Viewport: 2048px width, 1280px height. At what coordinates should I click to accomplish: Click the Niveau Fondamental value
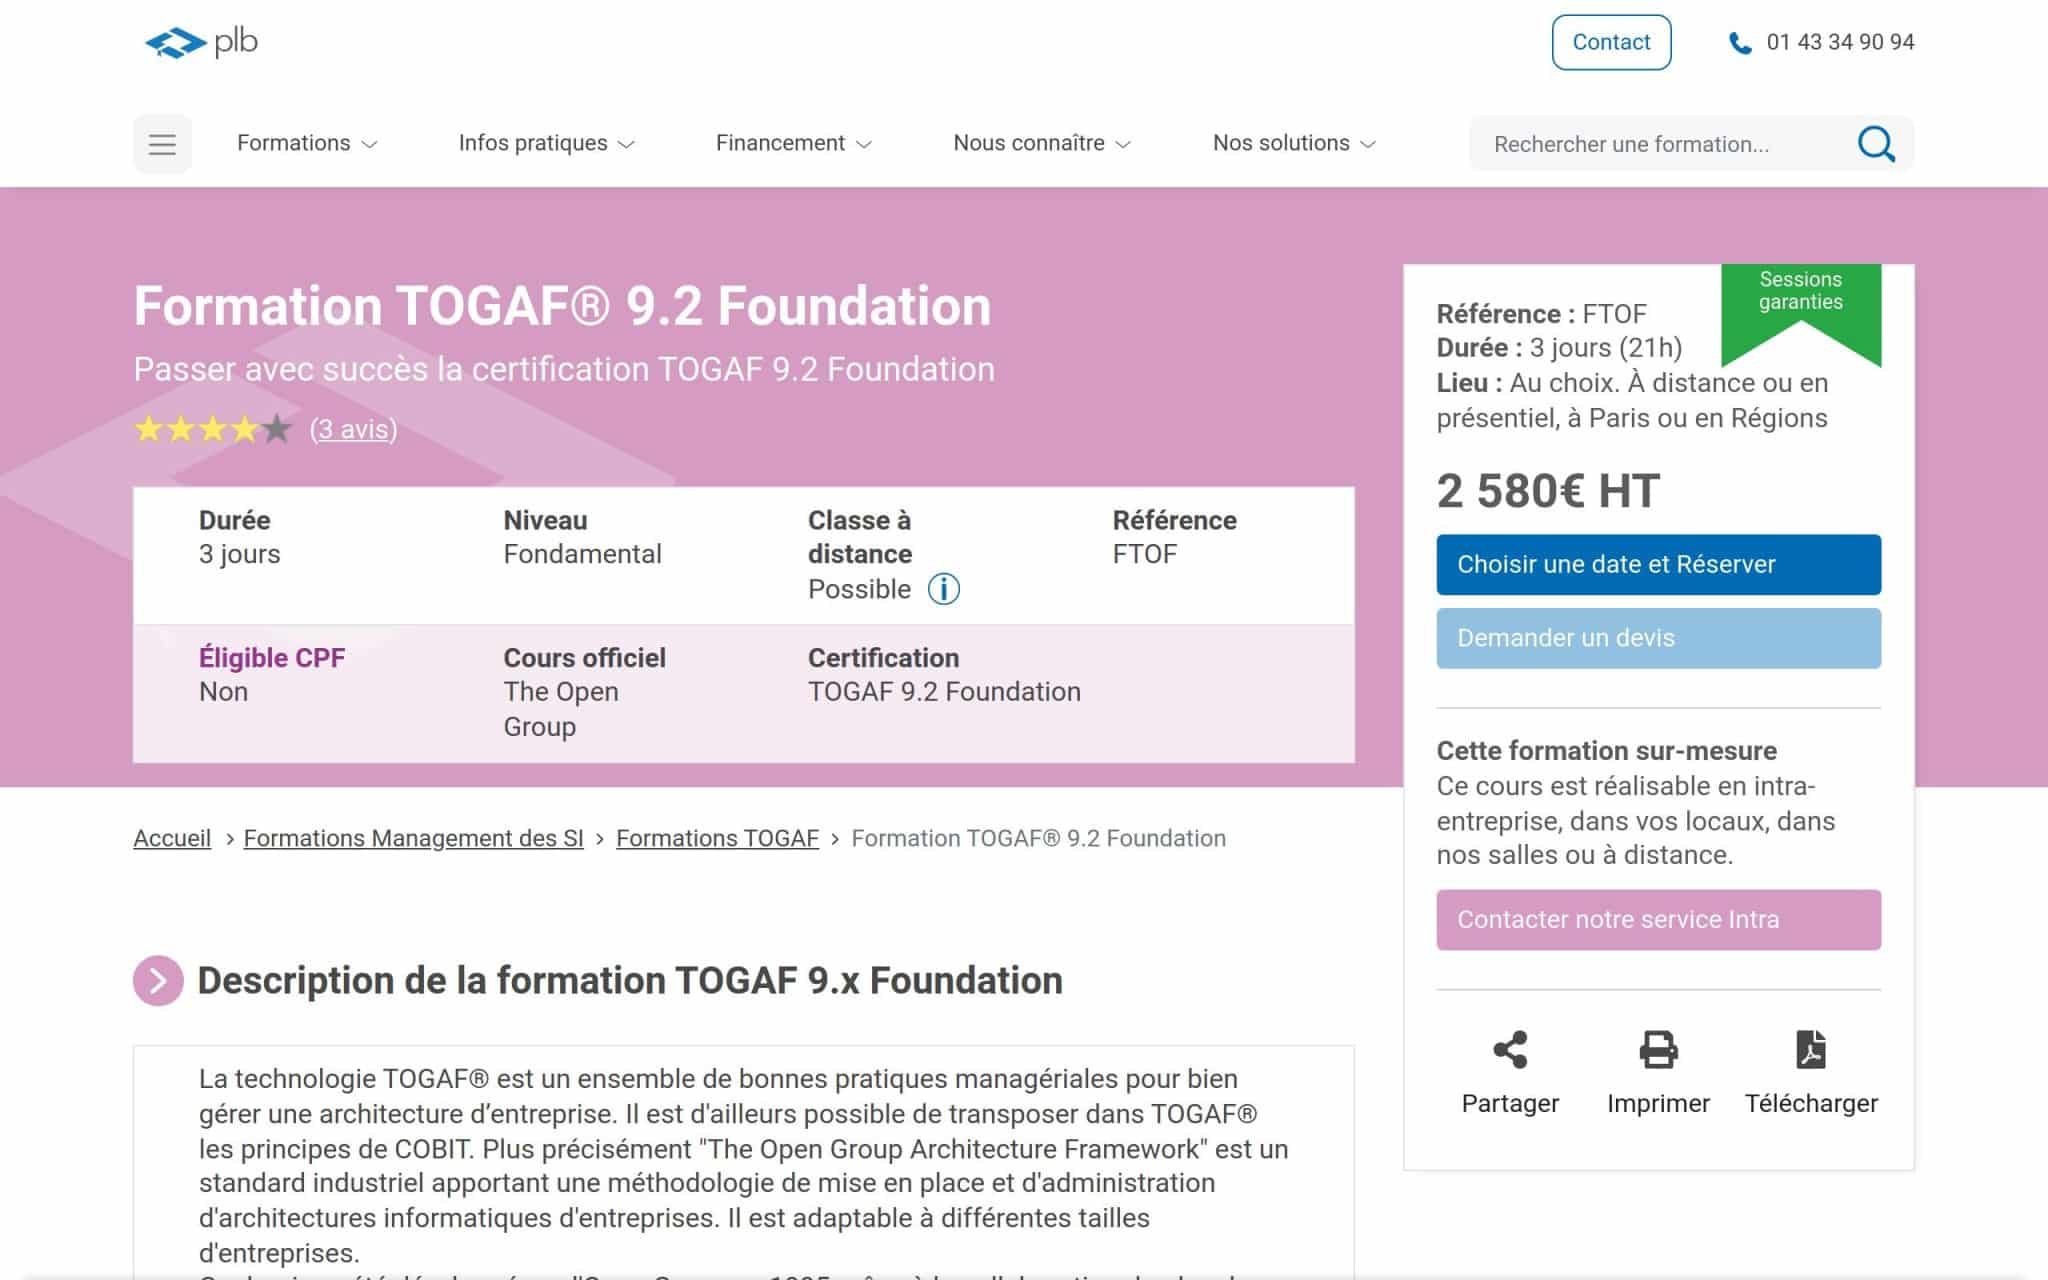pyautogui.click(x=582, y=554)
